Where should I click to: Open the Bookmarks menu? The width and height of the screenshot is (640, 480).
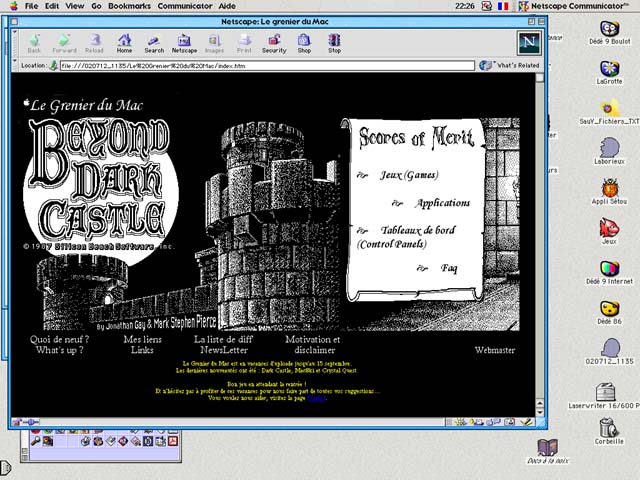[129, 6]
